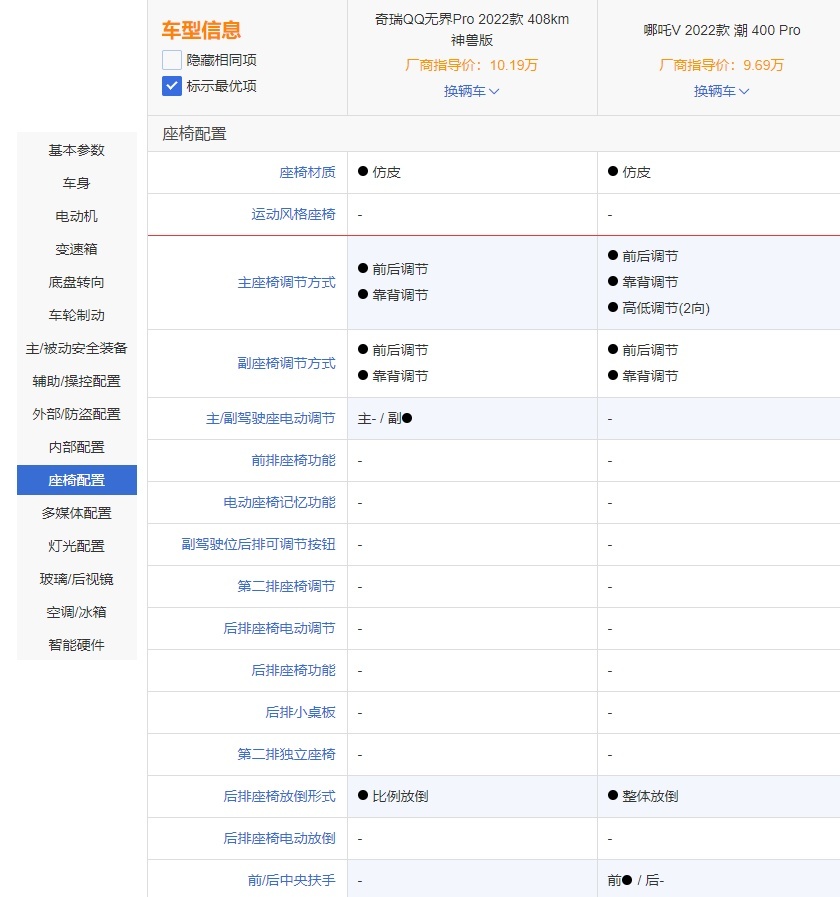Go to 电动机 section in sidebar
Viewport: 840px width, 897px height.
(77, 216)
